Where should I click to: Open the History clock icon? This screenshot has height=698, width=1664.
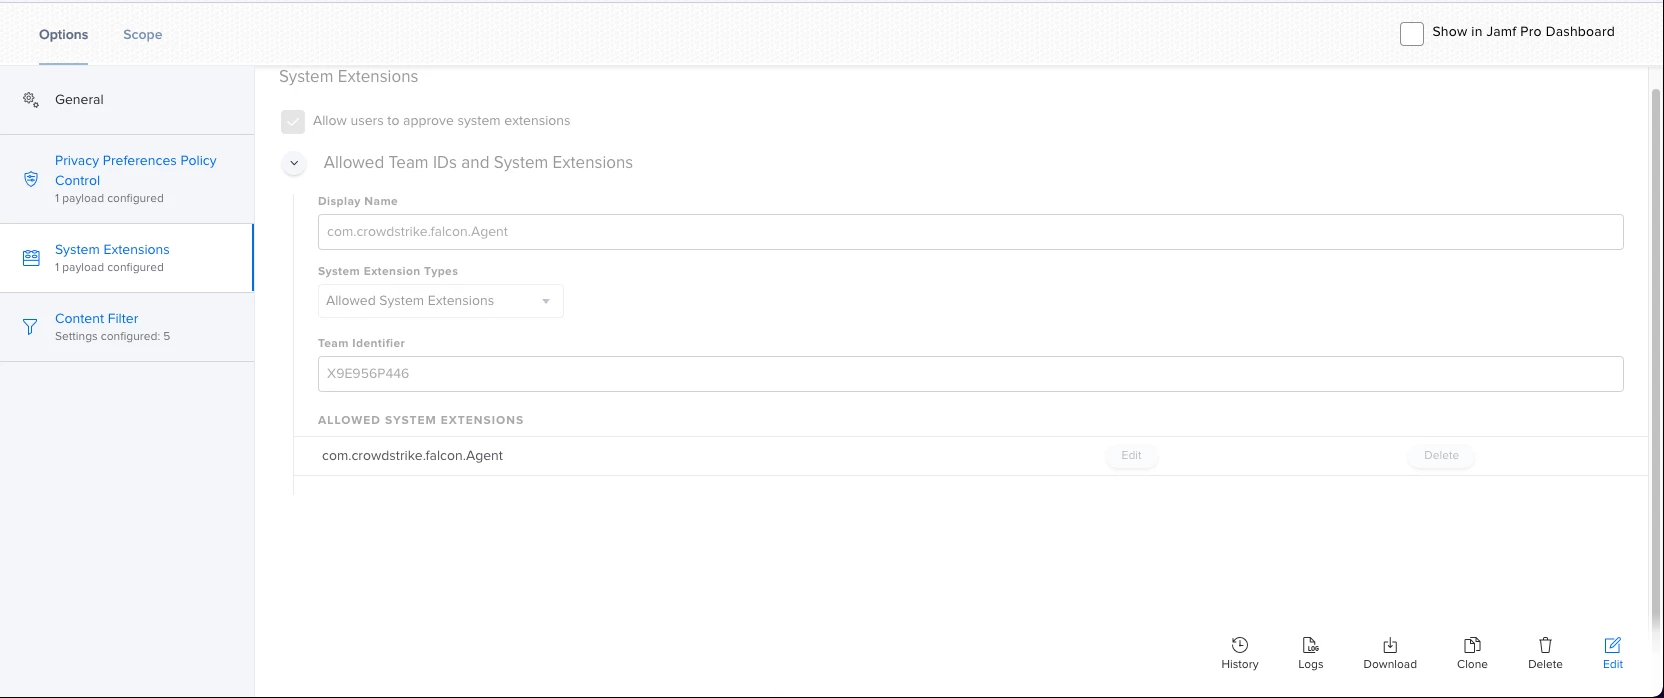[x=1240, y=645]
